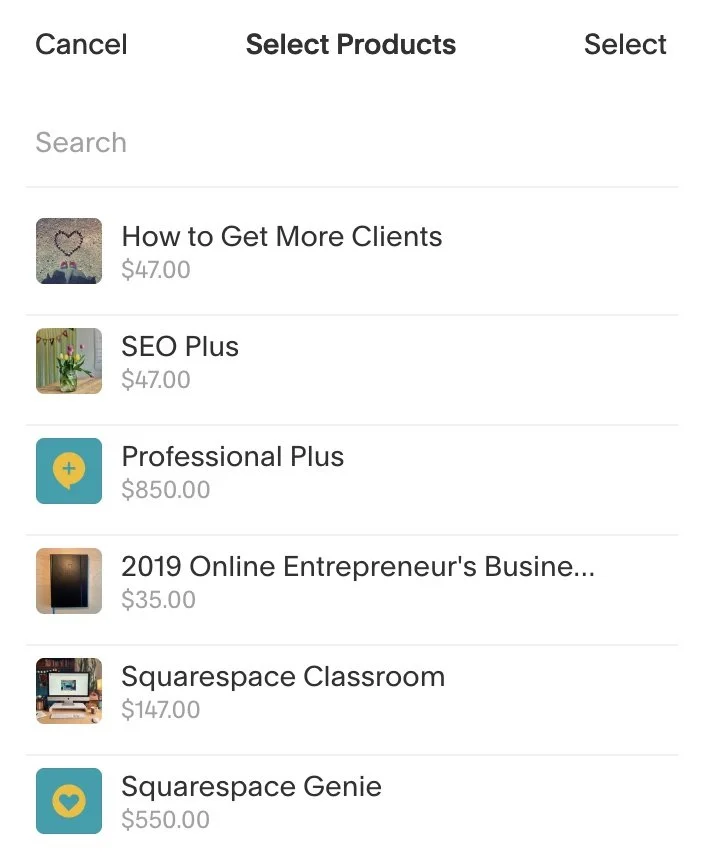Tap the black planner thumbnail
The height and width of the screenshot is (866, 702).
[69, 580]
